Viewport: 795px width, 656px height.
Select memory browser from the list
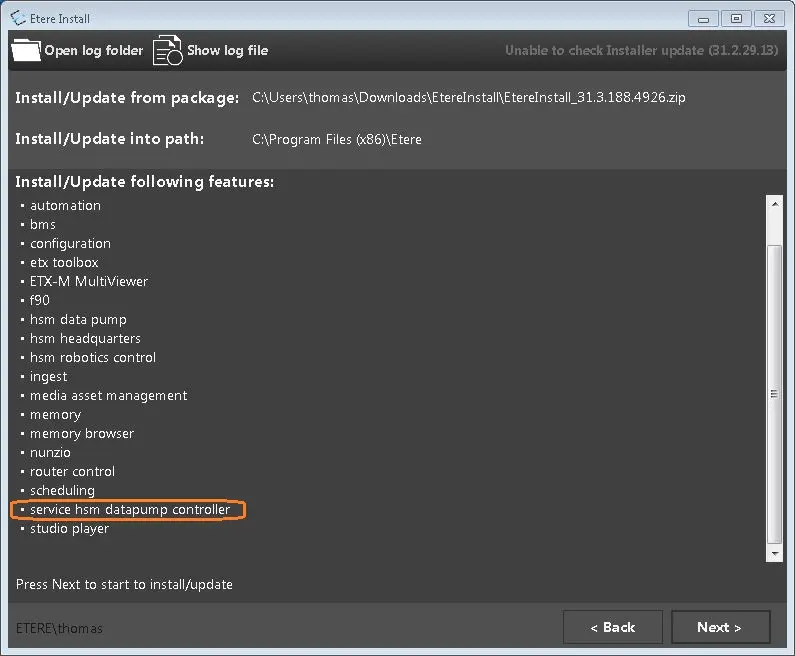[x=81, y=433]
